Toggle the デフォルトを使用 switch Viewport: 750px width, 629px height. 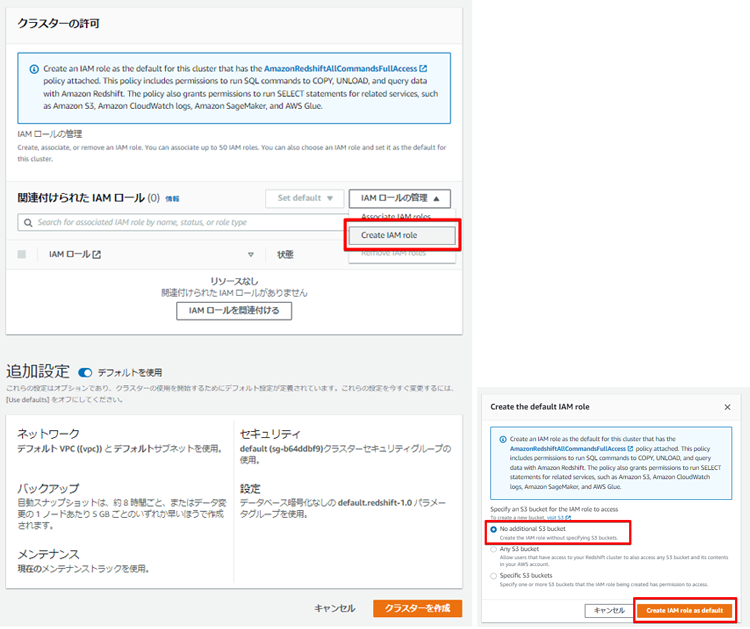[x=85, y=372]
